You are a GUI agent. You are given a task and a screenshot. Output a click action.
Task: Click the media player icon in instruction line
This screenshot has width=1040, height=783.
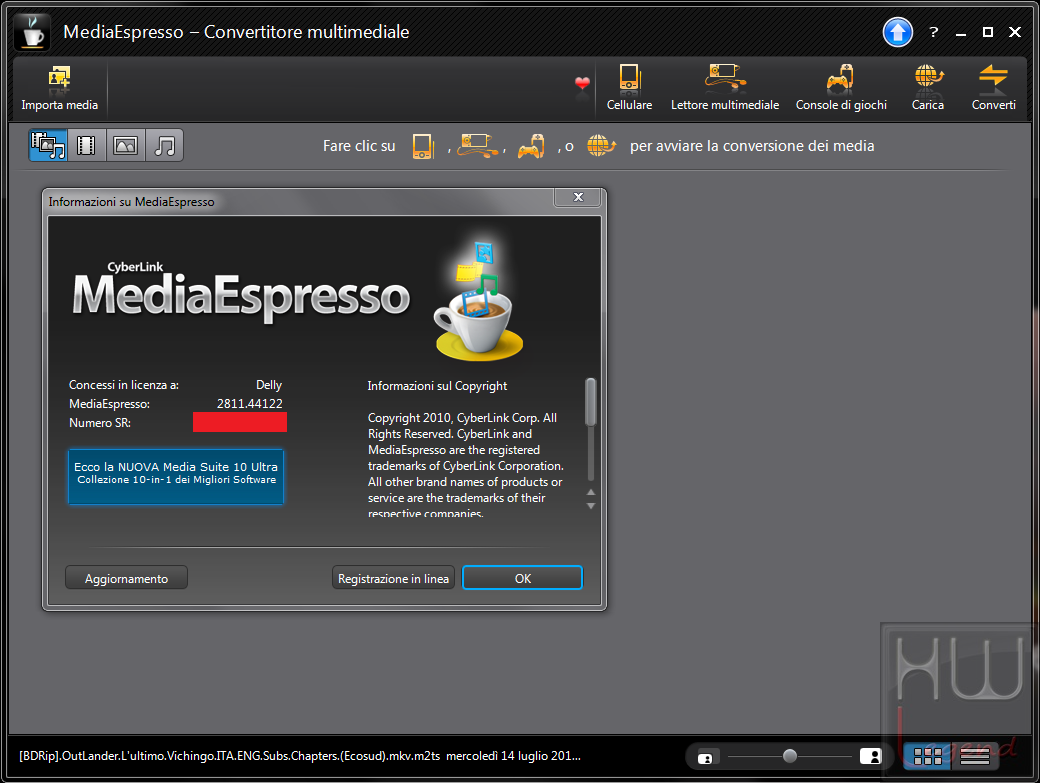pos(479,146)
